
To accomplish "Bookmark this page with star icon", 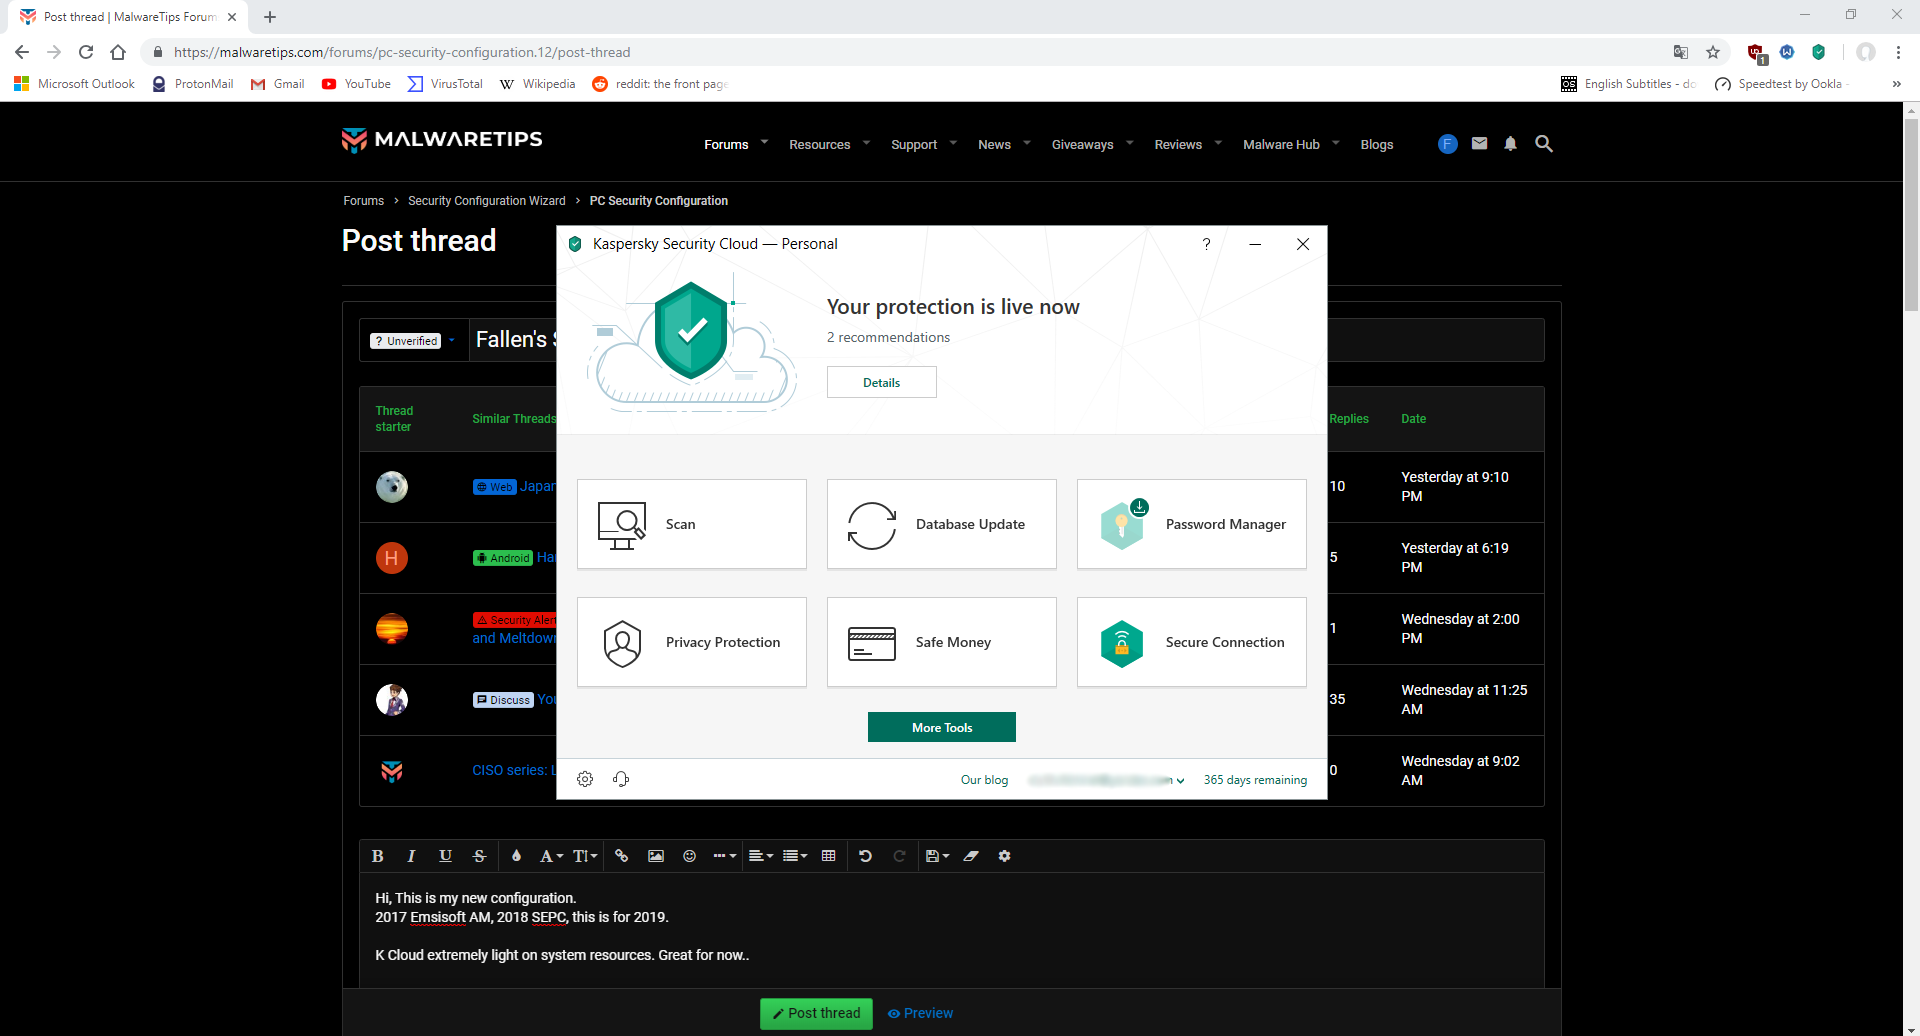I will [x=1713, y=52].
